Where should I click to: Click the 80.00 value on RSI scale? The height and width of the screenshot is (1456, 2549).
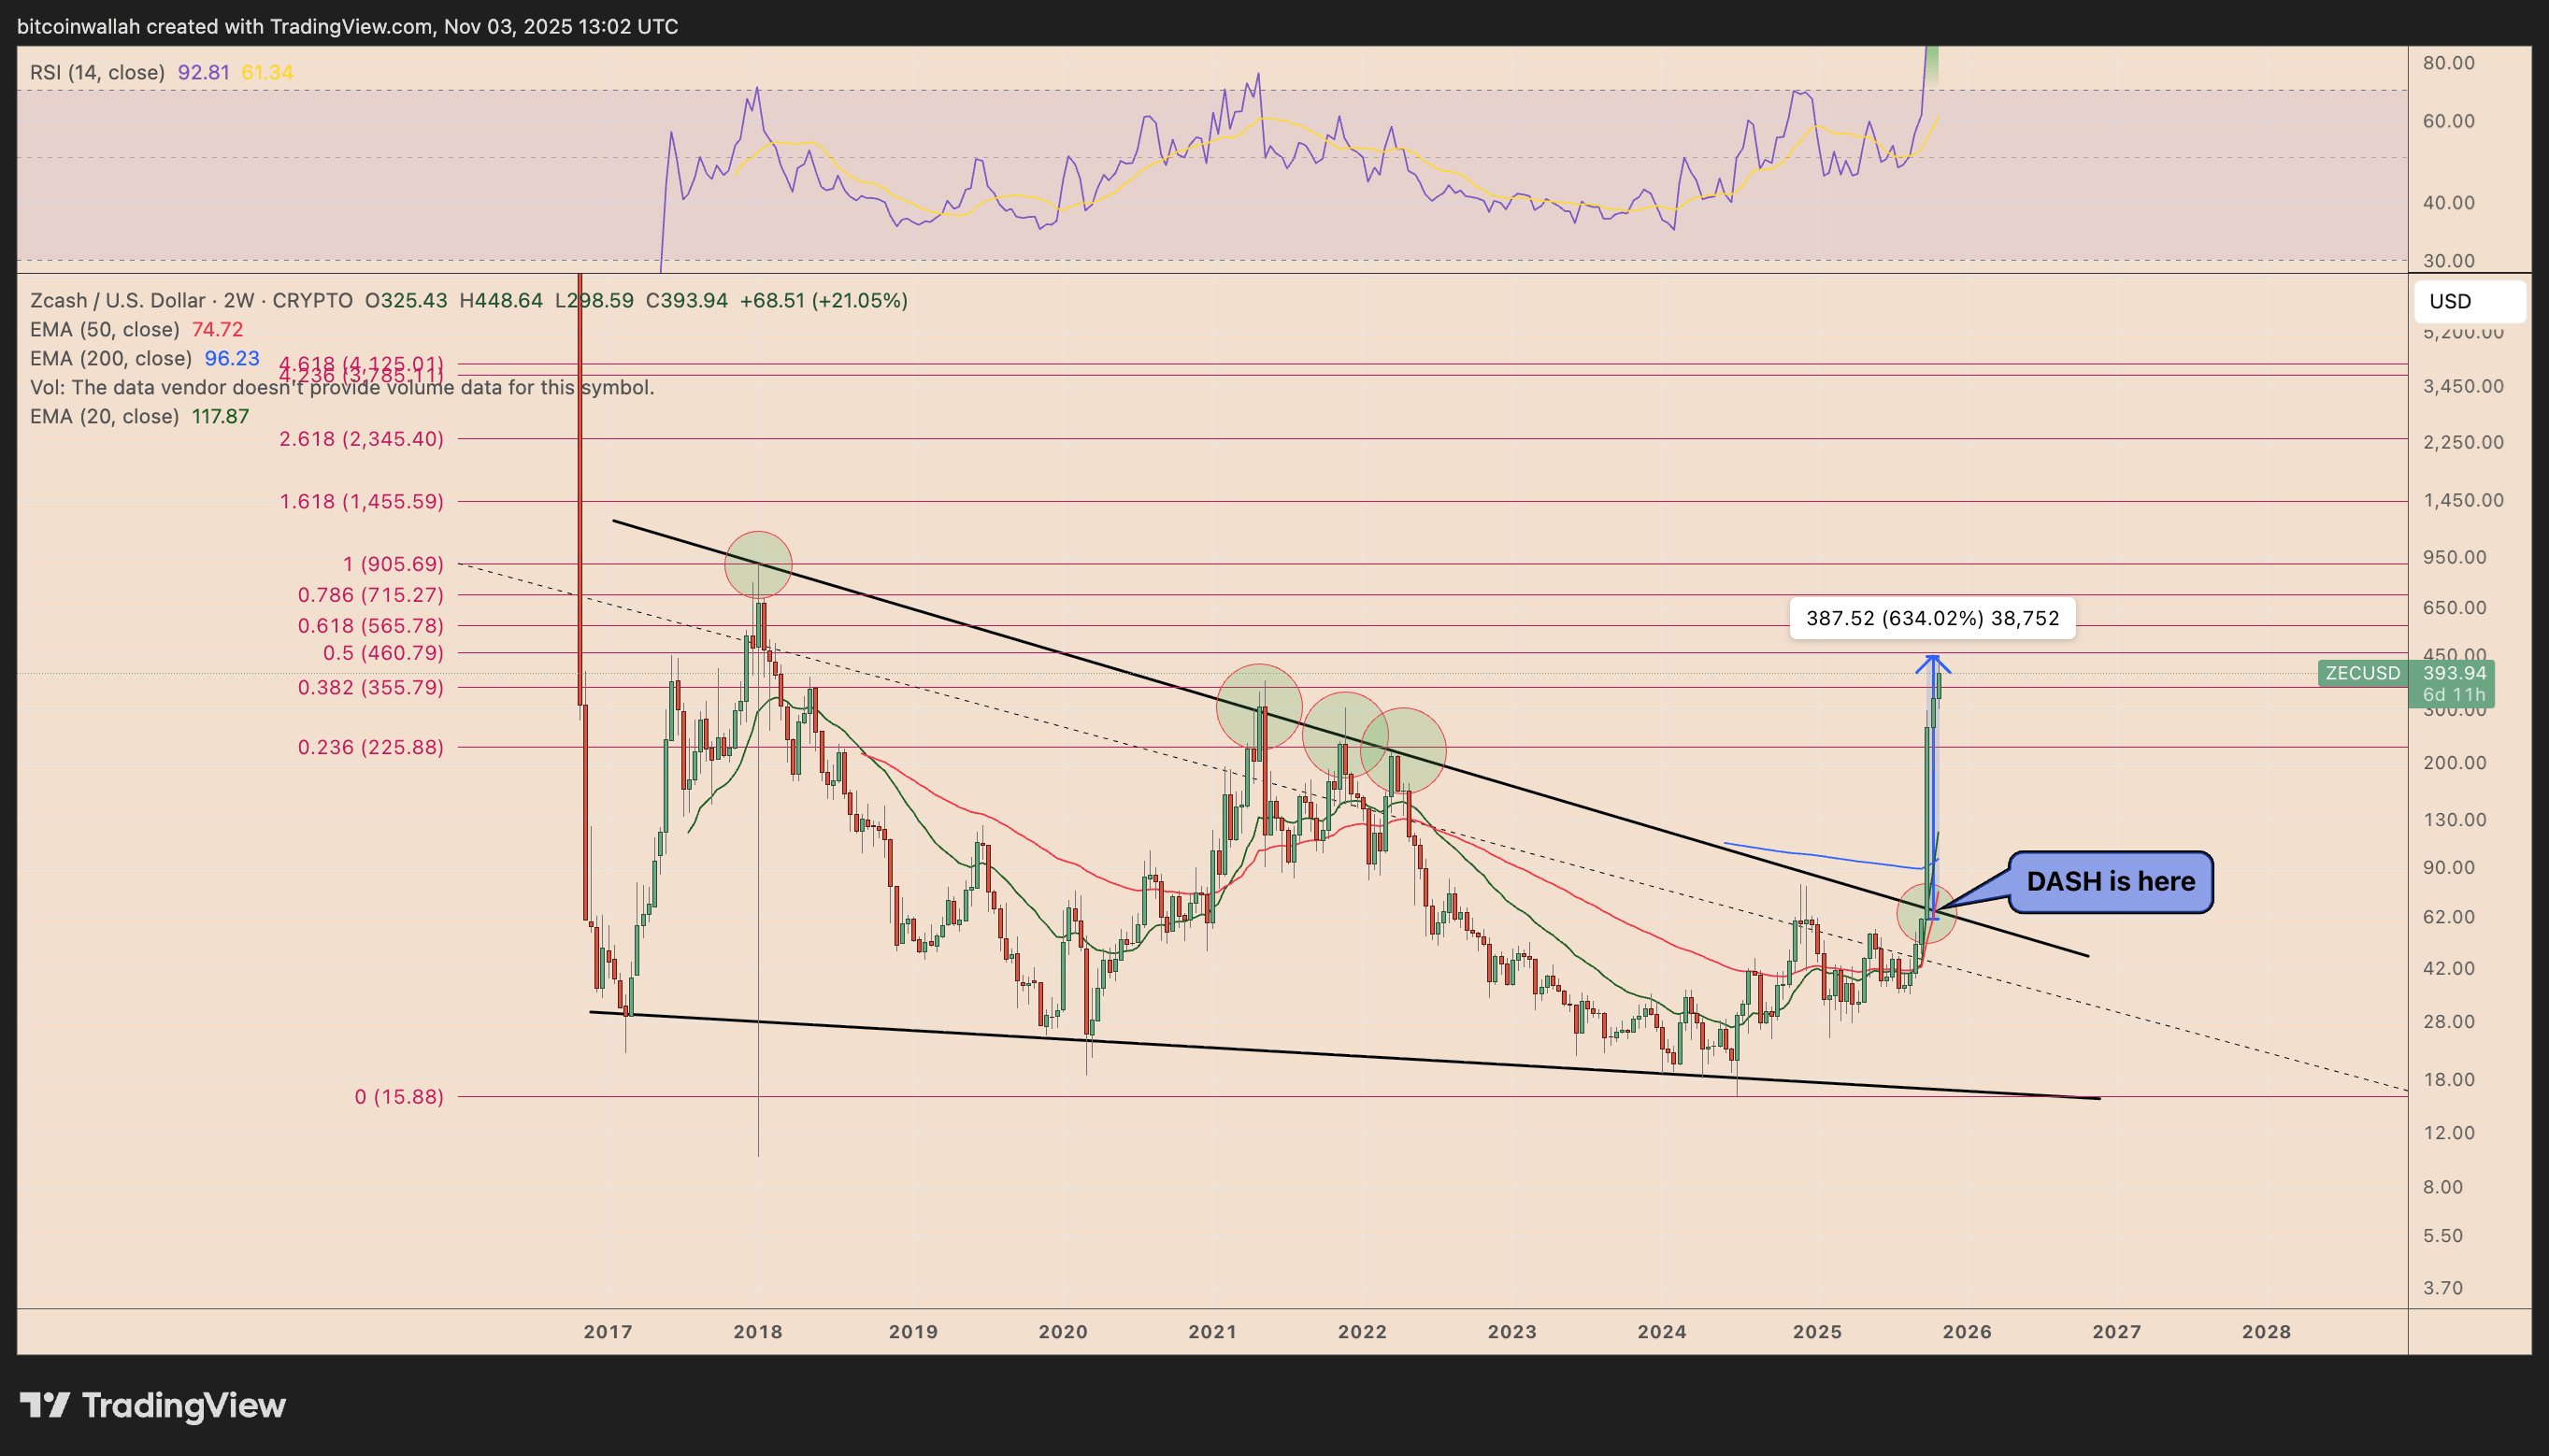point(2448,62)
